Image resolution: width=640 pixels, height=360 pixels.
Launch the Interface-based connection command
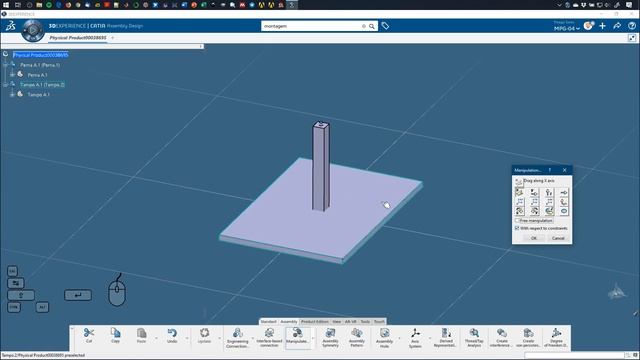tap(269, 338)
